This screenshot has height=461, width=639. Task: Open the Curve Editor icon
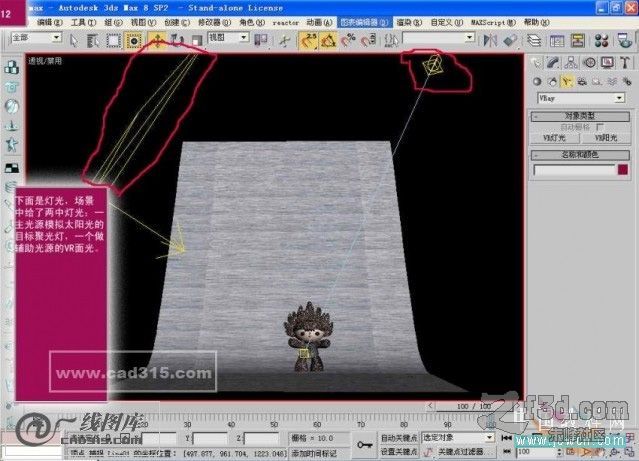[557, 40]
